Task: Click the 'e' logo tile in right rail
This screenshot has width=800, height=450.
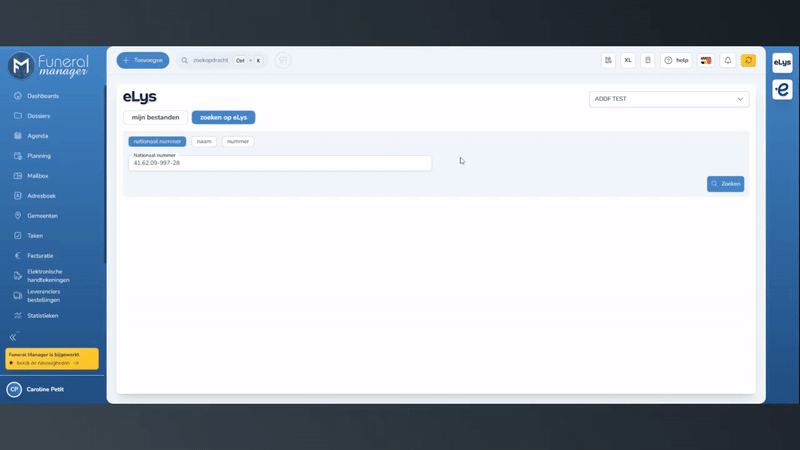Action: pyautogui.click(x=782, y=89)
